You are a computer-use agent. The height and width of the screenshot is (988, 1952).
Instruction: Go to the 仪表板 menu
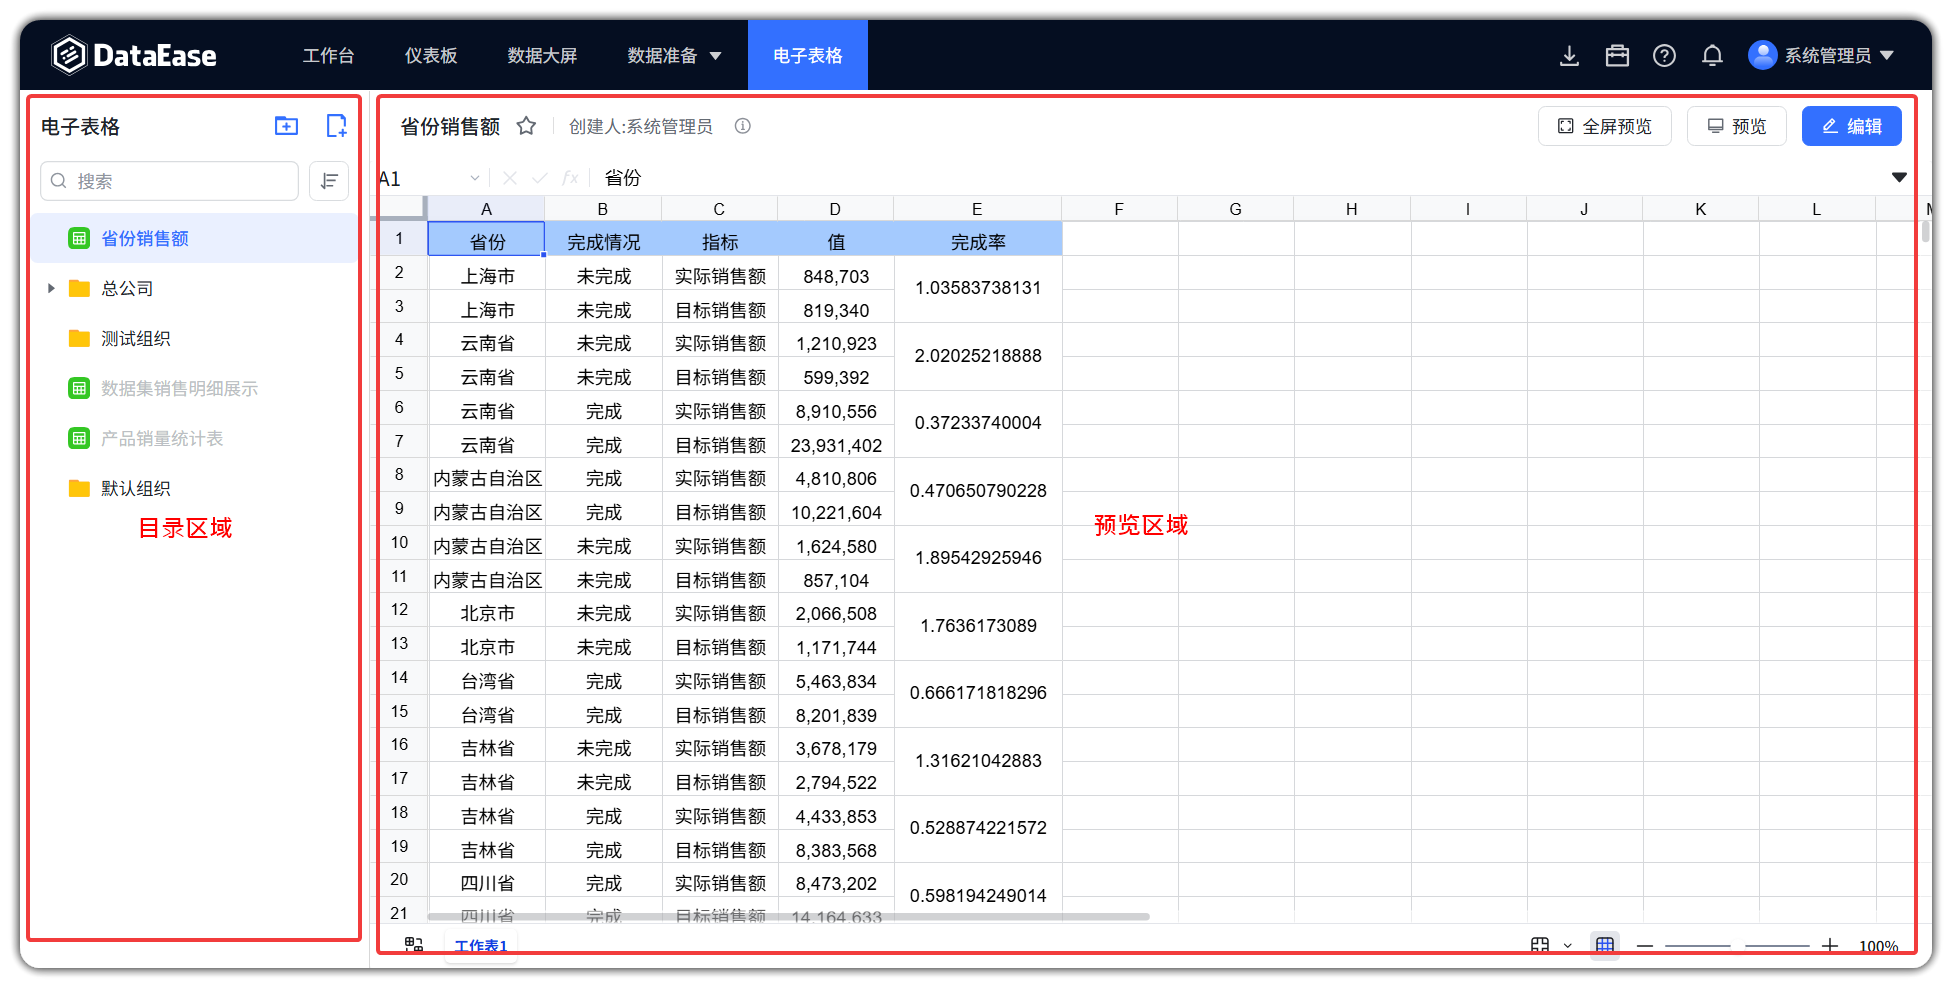coord(431,56)
